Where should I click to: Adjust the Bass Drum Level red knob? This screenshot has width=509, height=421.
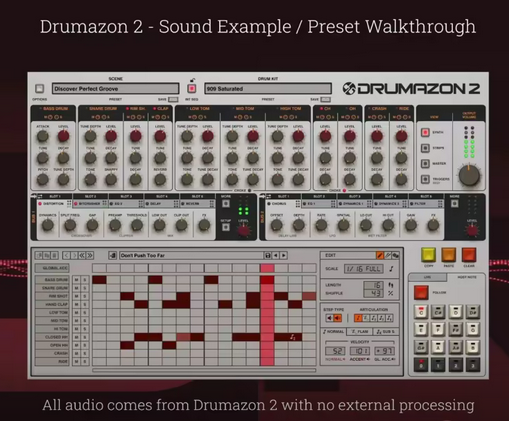(x=63, y=136)
